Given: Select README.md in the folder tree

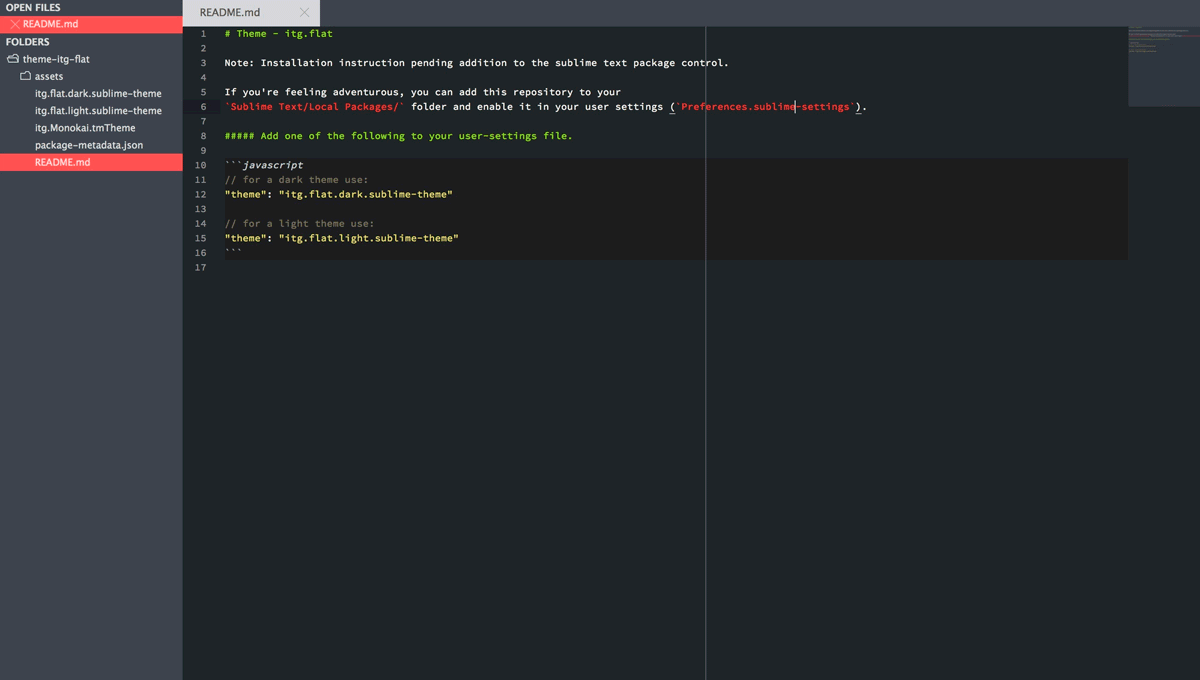Looking at the screenshot, I should tap(91, 162).
